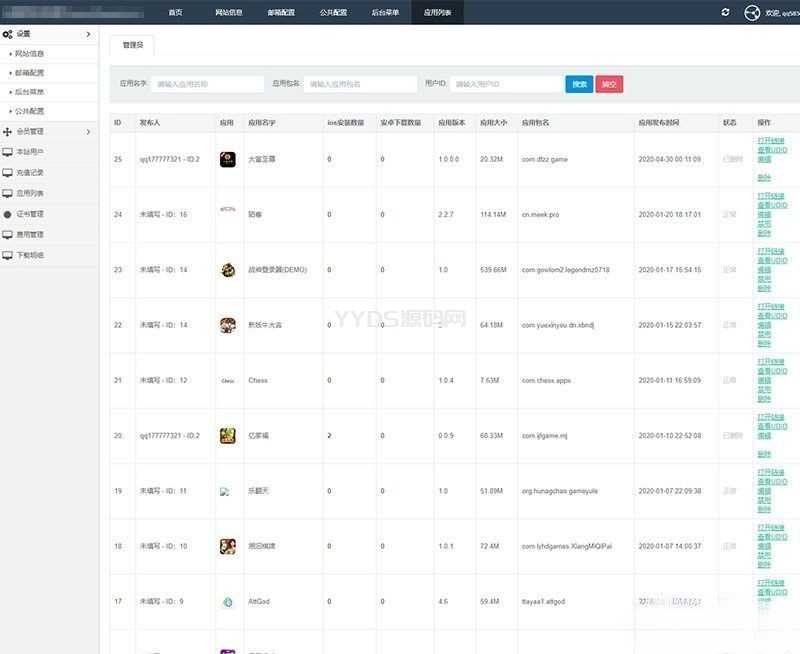The width and height of the screenshot is (800, 654).
Task: Open 网站信息 in the sidebar tree
Action: click(x=29, y=53)
